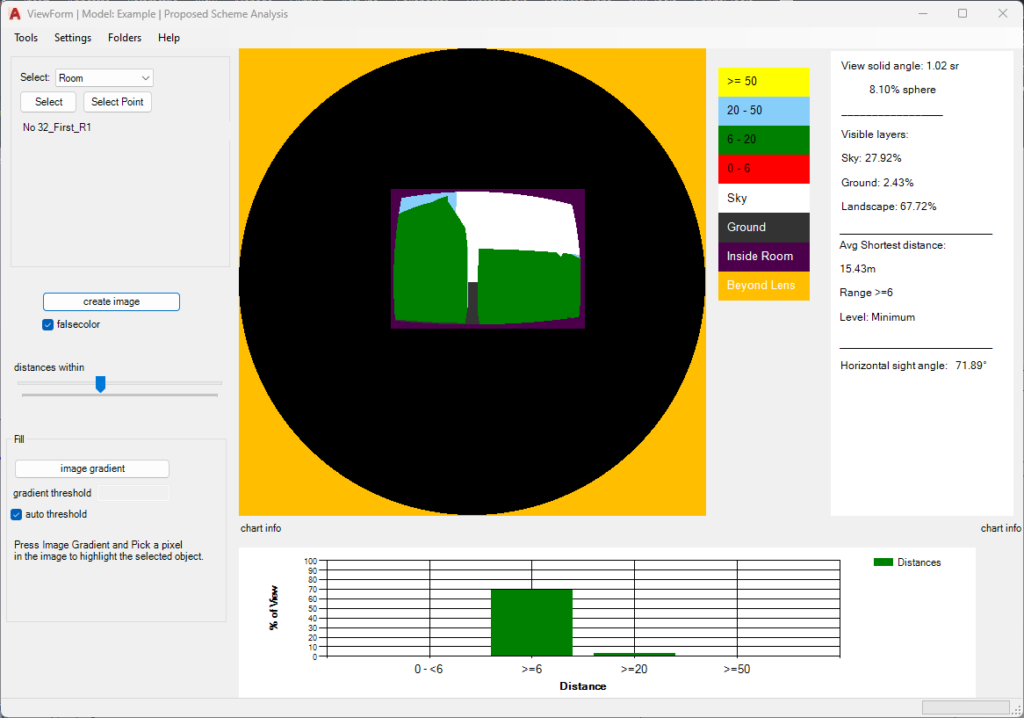Open the Folders menu
This screenshot has height=718, width=1024.
(x=125, y=38)
